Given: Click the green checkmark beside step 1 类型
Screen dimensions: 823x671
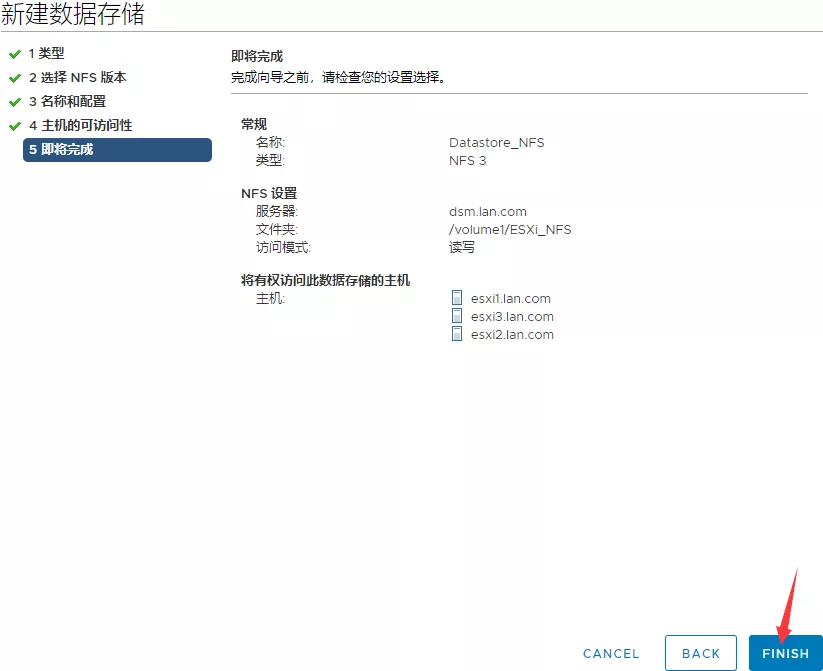Looking at the screenshot, I should point(14,54).
